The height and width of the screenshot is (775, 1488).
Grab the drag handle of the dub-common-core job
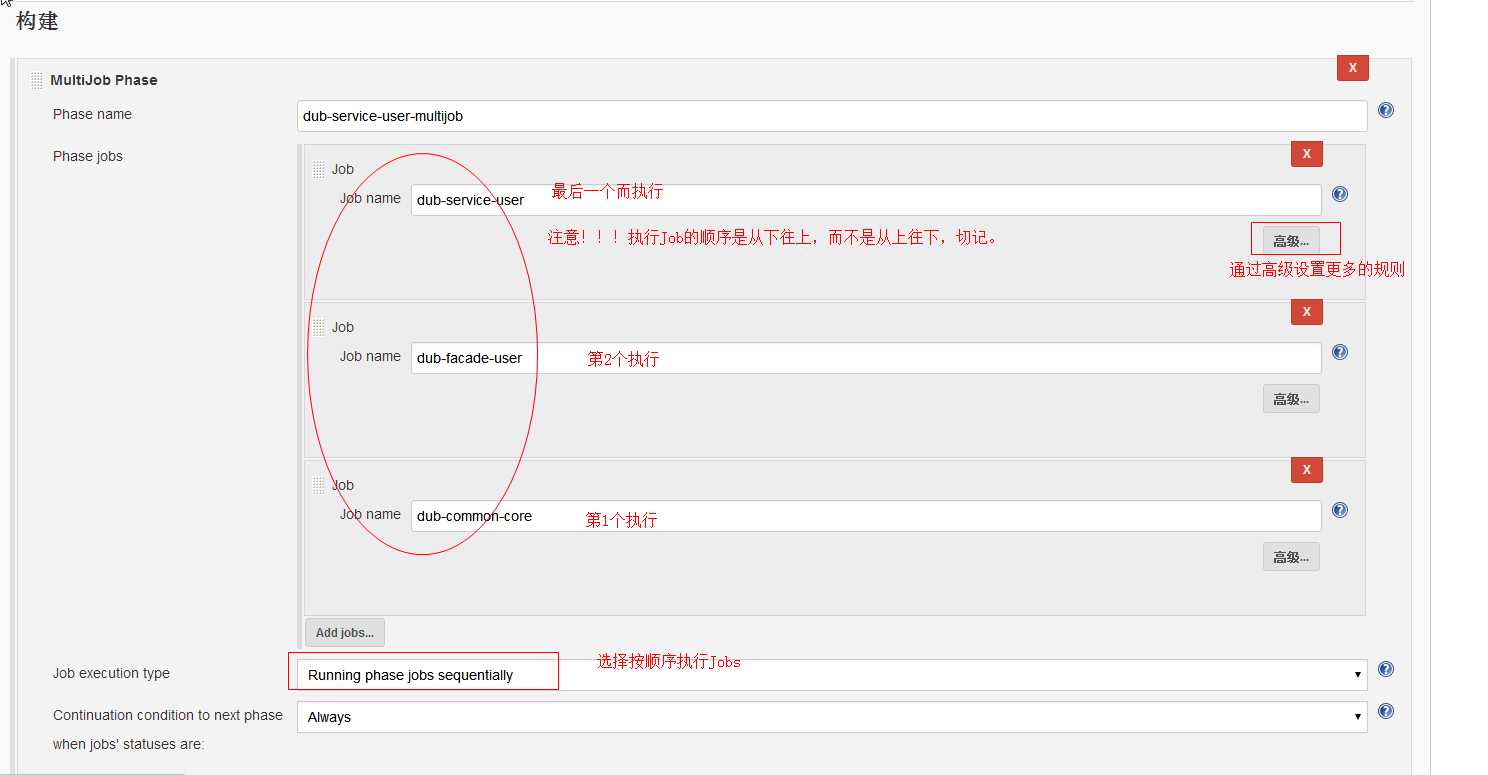(319, 485)
